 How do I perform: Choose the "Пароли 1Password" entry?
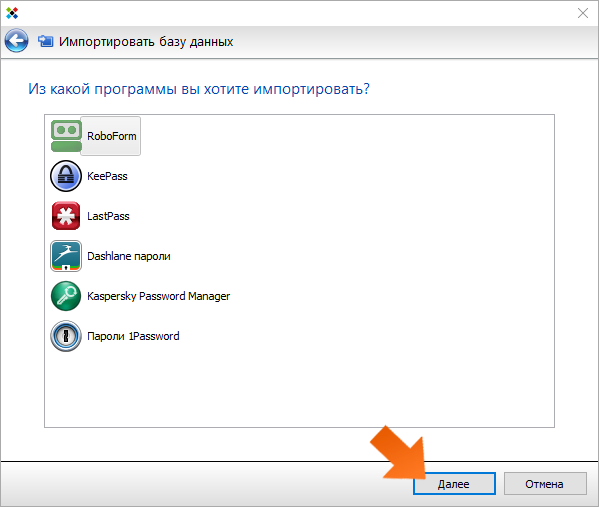[133, 336]
